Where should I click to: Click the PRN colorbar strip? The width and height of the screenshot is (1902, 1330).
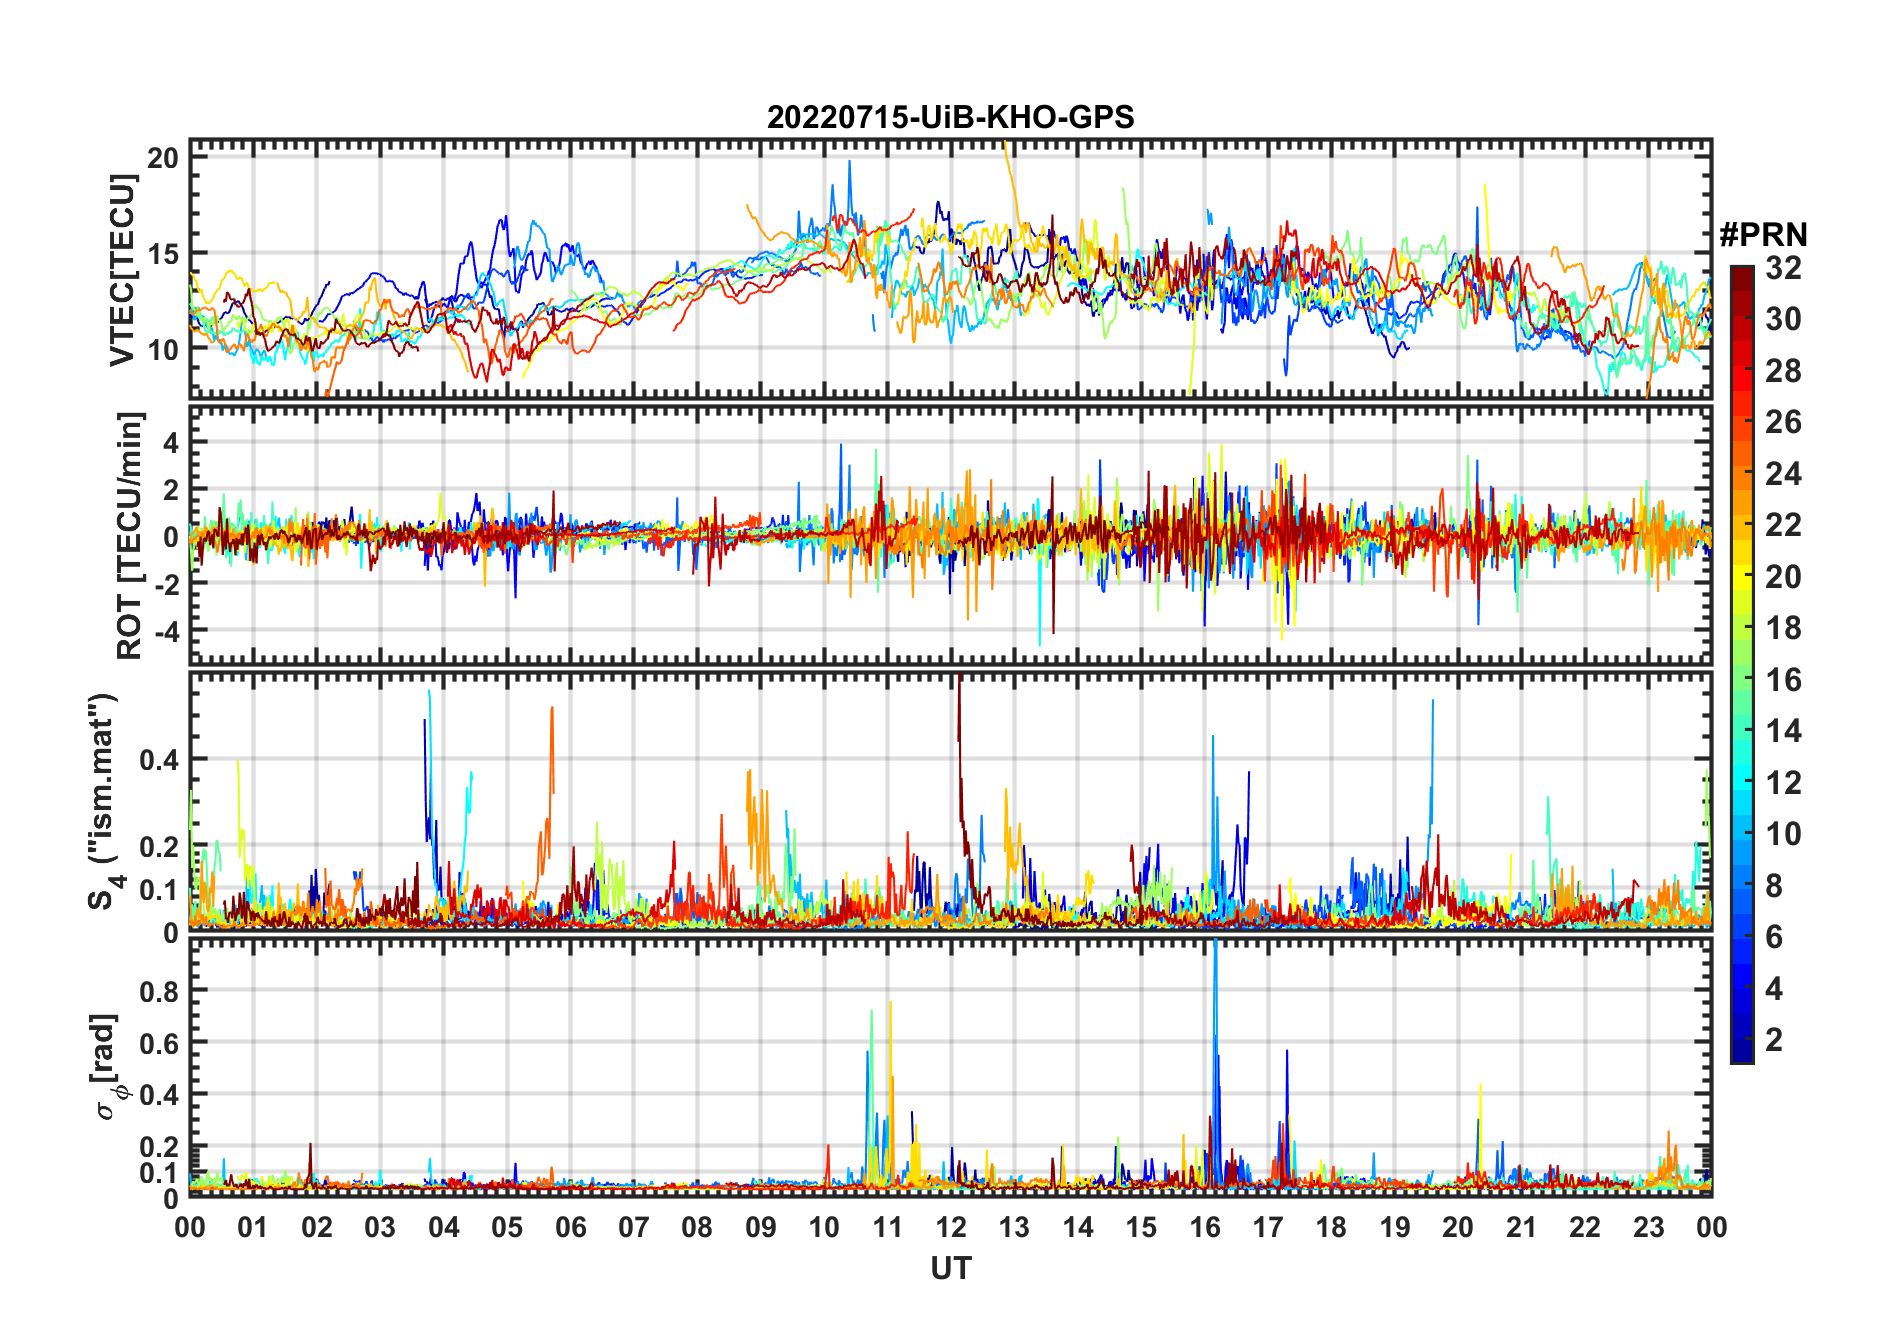[x=1741, y=664]
